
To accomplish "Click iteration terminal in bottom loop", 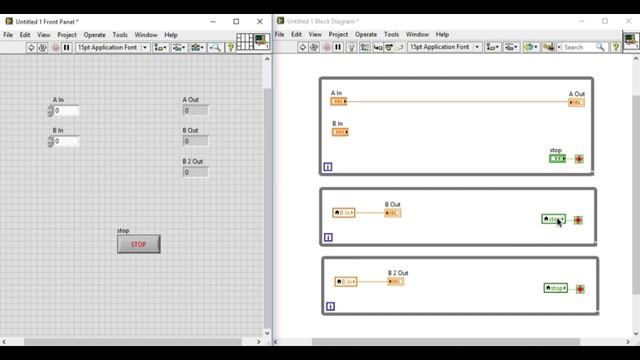I will pyautogui.click(x=330, y=306).
